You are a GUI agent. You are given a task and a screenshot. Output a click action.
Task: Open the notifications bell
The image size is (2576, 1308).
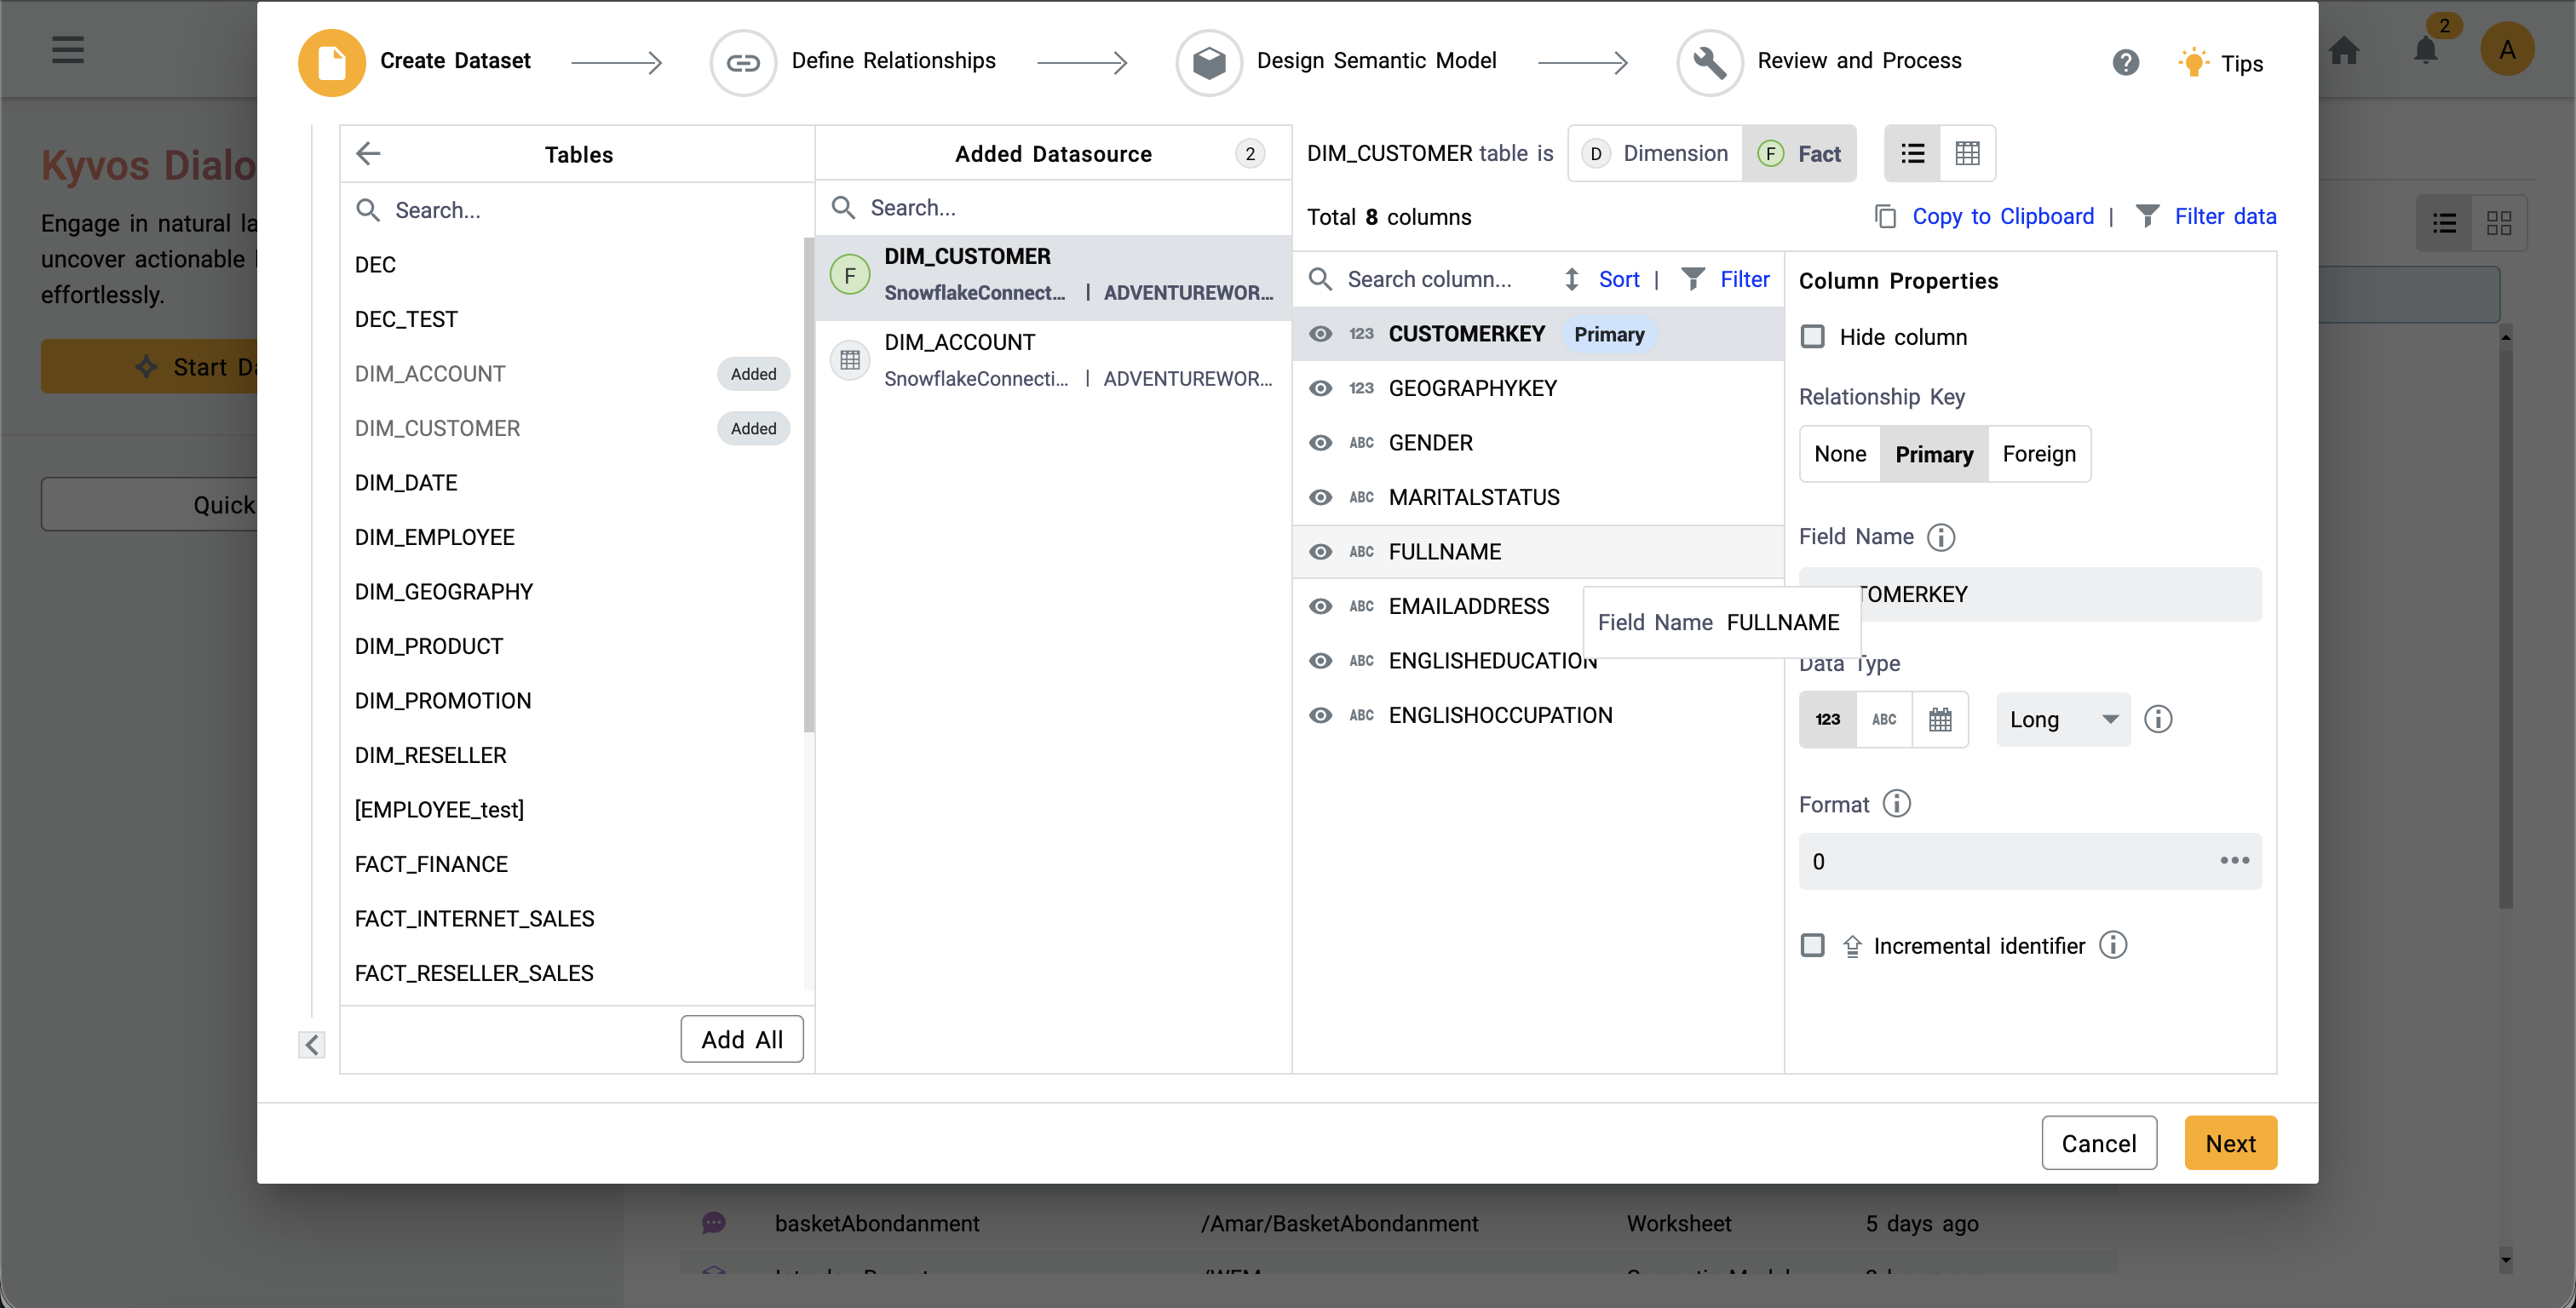pyautogui.click(x=2424, y=50)
